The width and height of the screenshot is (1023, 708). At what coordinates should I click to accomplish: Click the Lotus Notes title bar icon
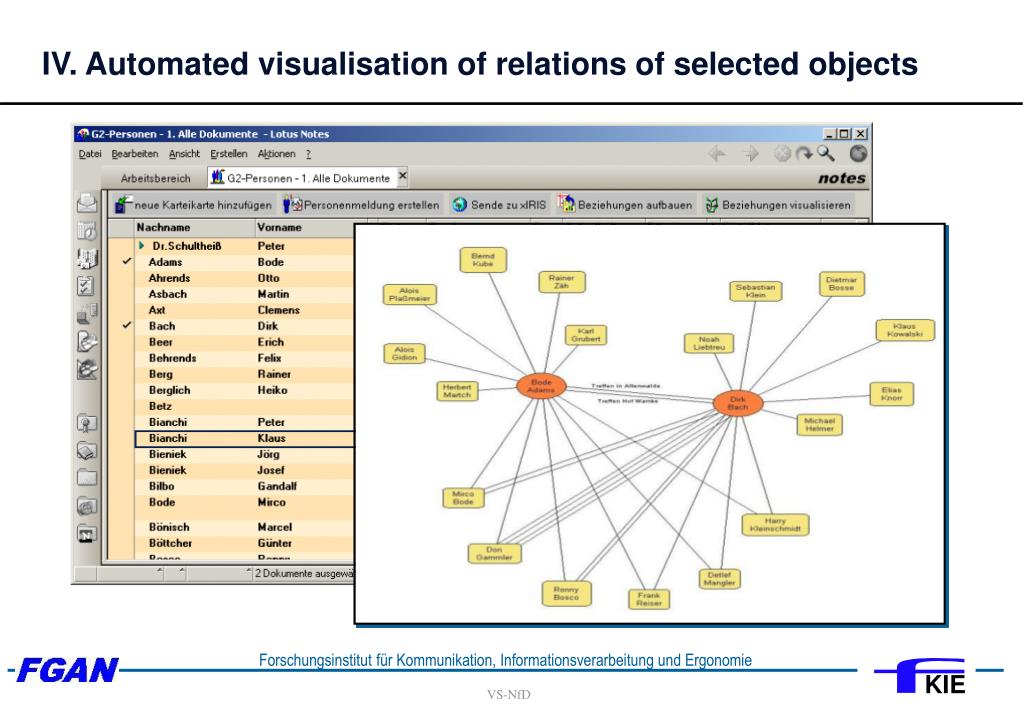point(83,134)
